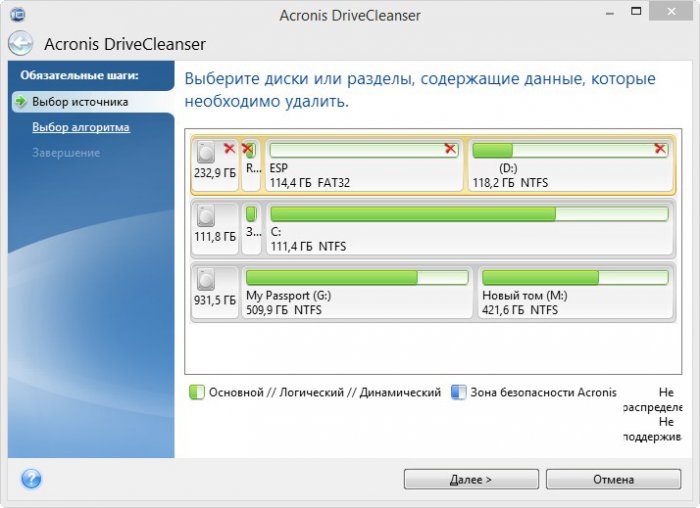Click the back arrow in the header

tap(20, 44)
